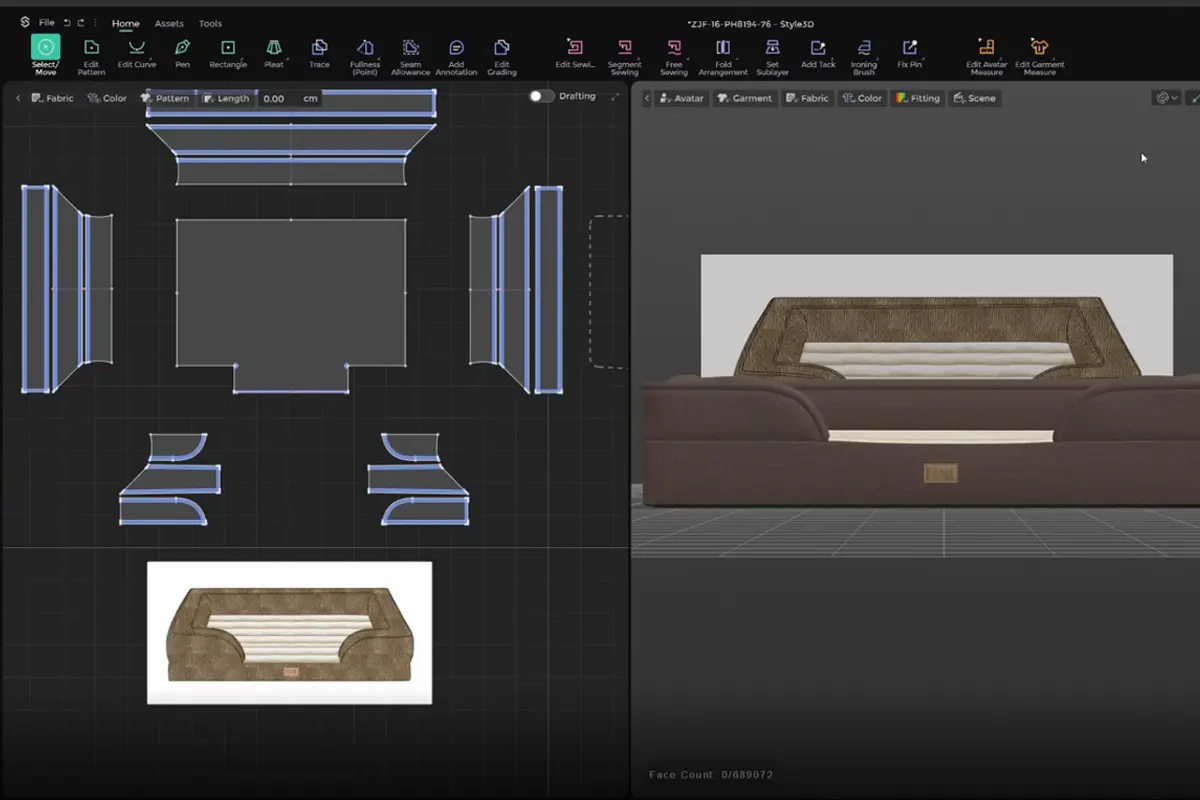The width and height of the screenshot is (1200, 800).
Task: Click the undo arrow icon
Action: tap(67, 22)
